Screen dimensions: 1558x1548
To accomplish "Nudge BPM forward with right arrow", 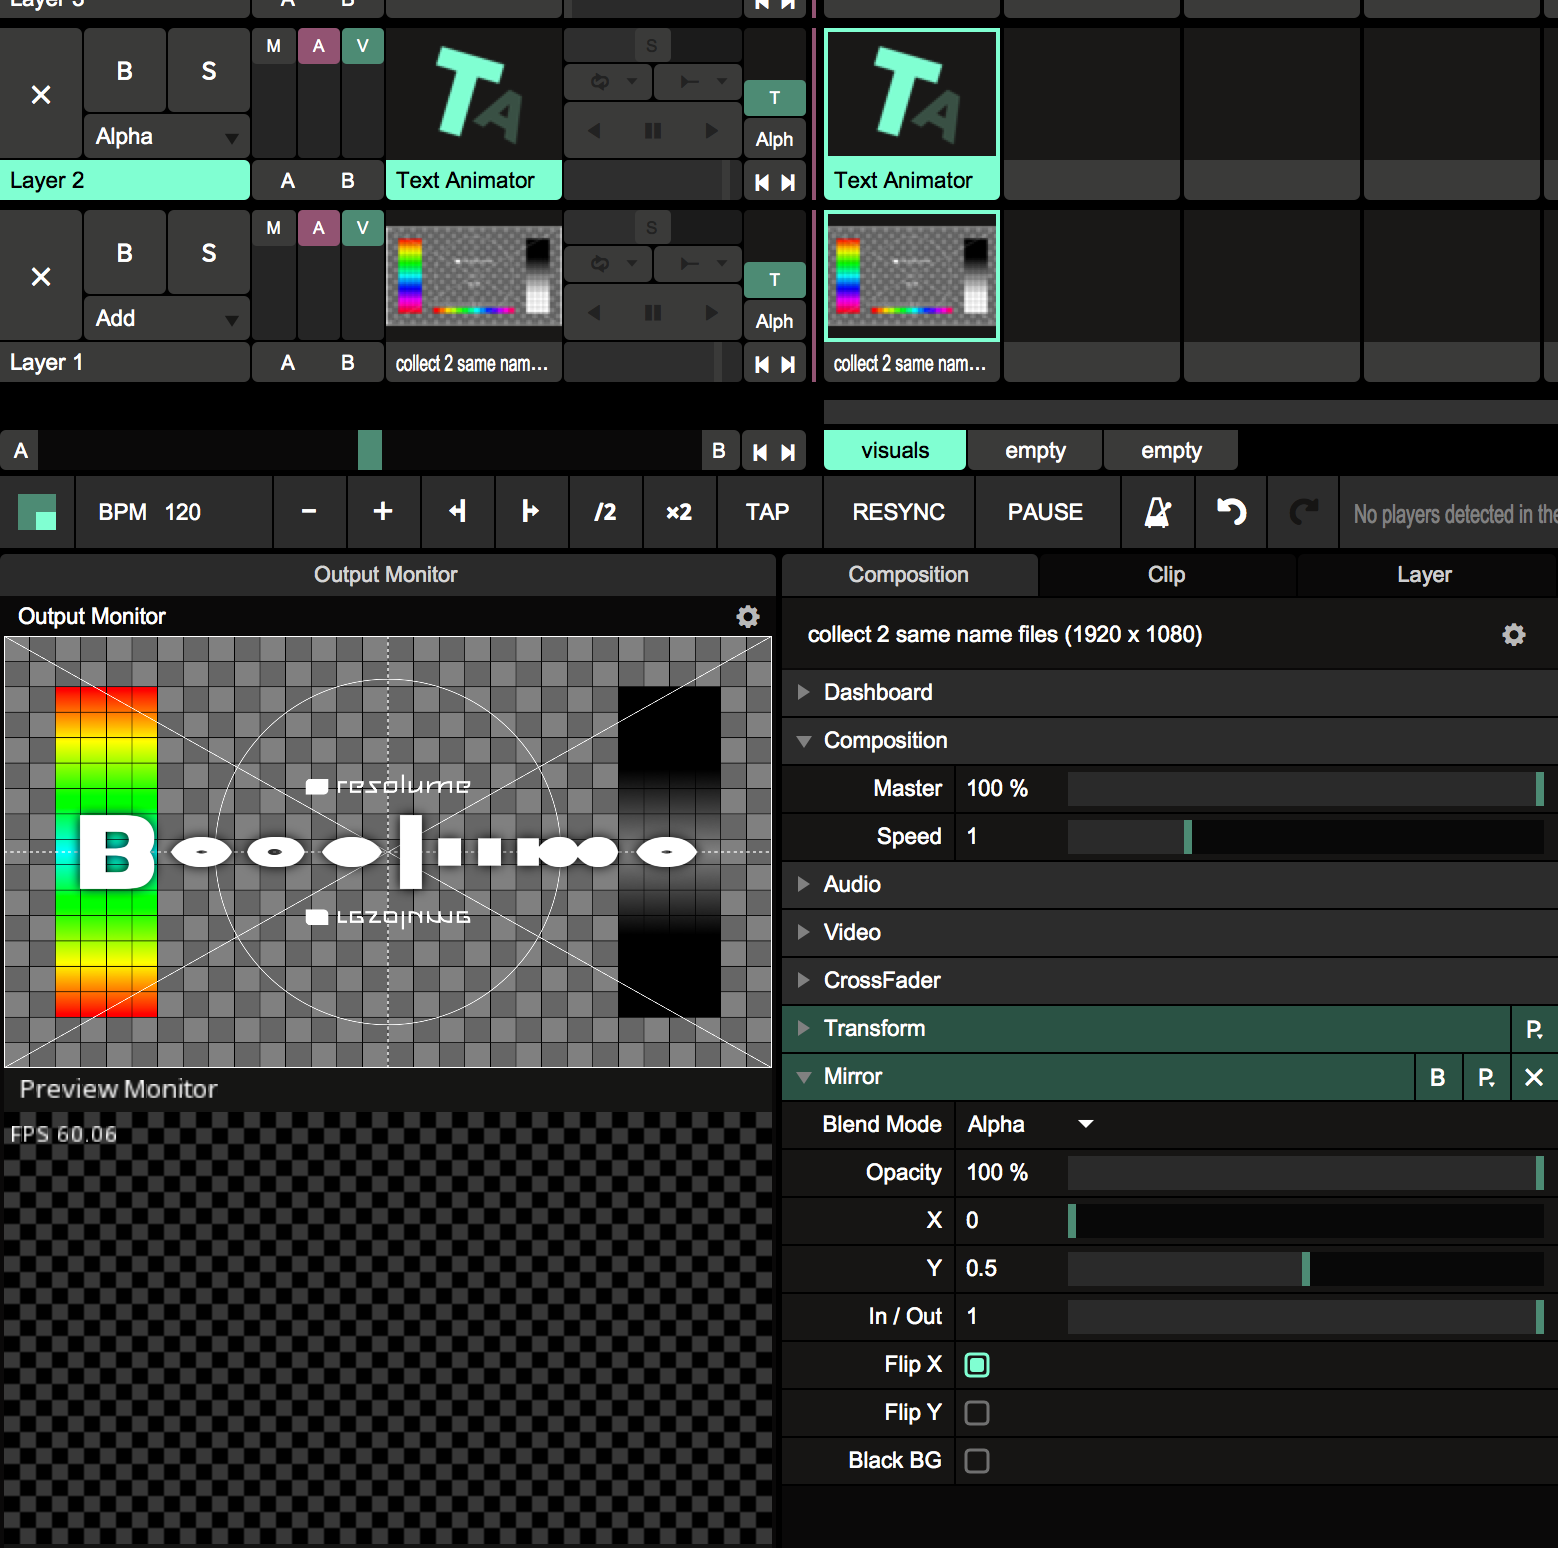I will click(x=530, y=512).
